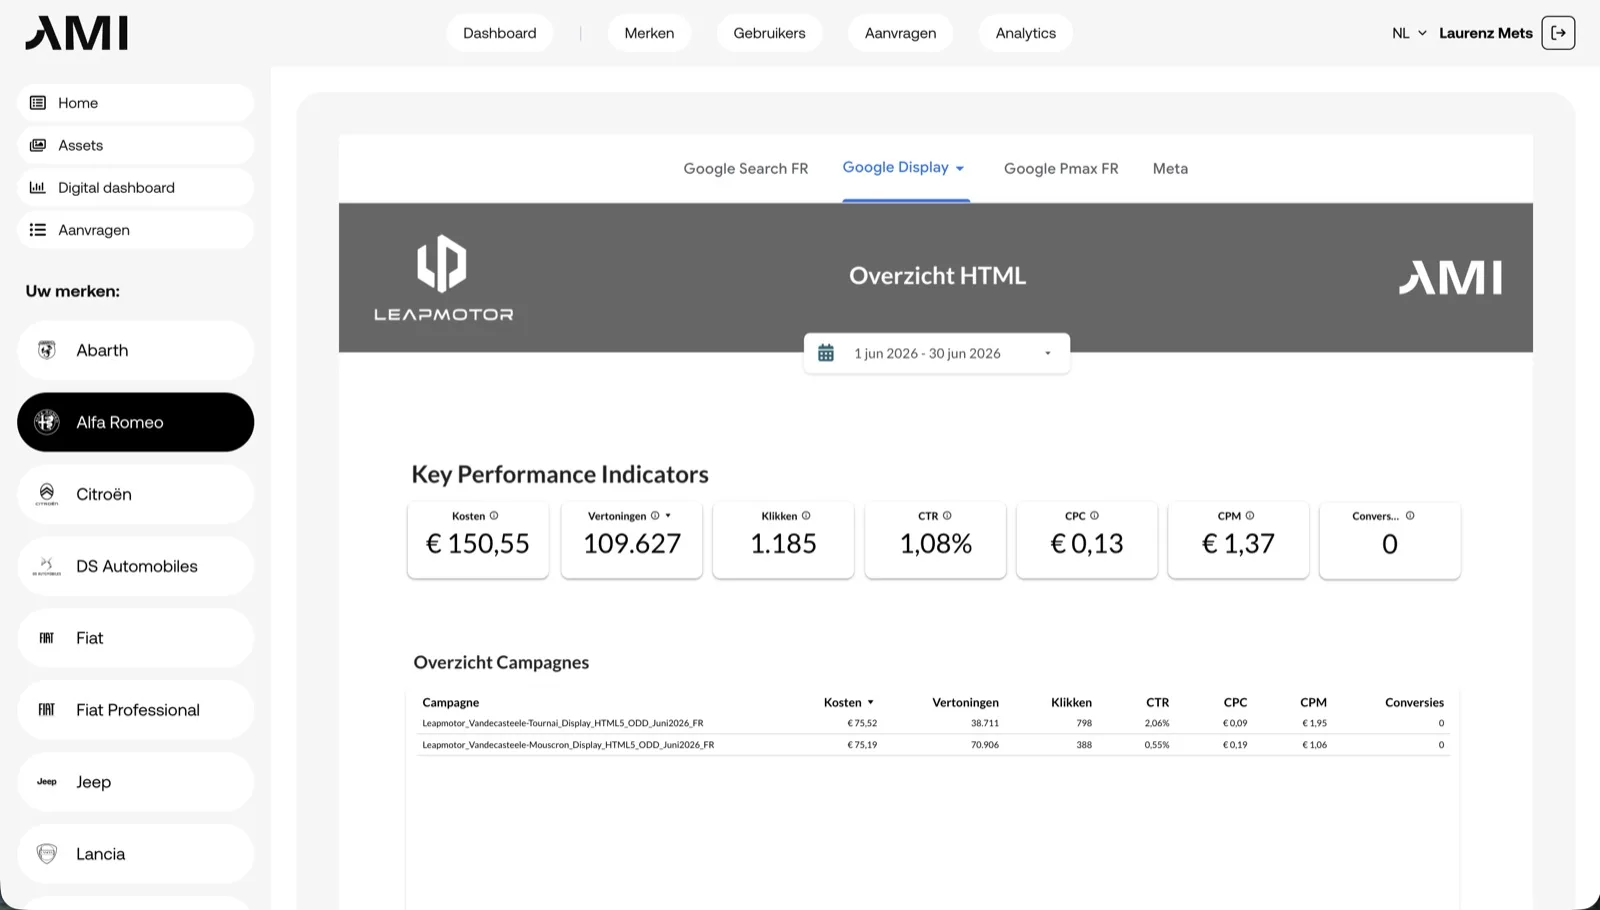Click the Campagne column header
Image resolution: width=1600 pixels, height=910 pixels.
[x=450, y=702]
